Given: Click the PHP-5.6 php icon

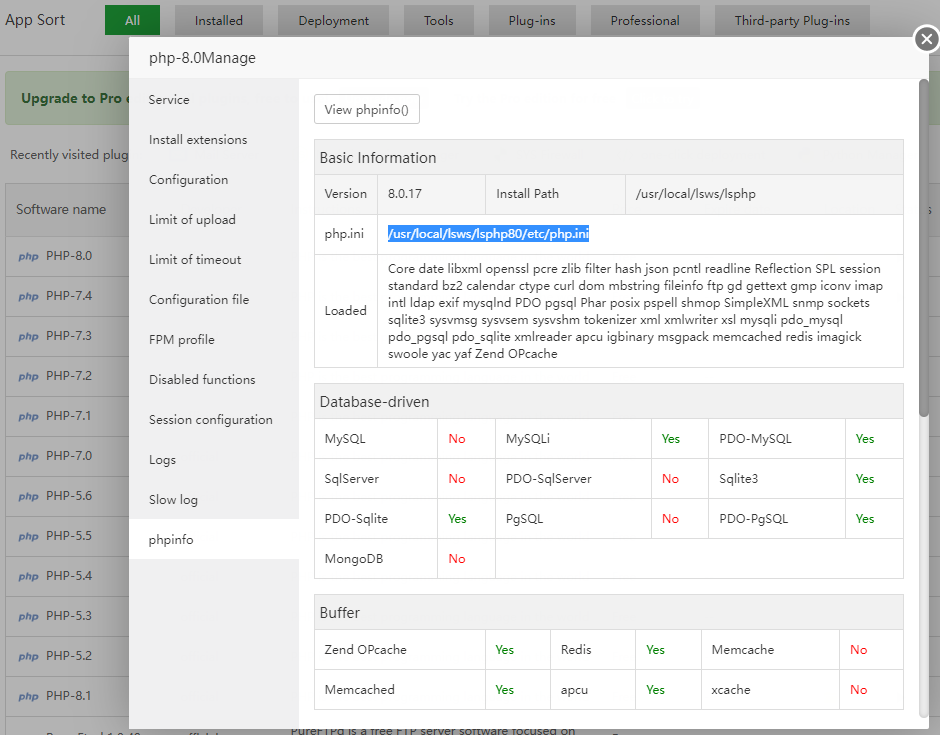Looking at the screenshot, I should [x=28, y=496].
